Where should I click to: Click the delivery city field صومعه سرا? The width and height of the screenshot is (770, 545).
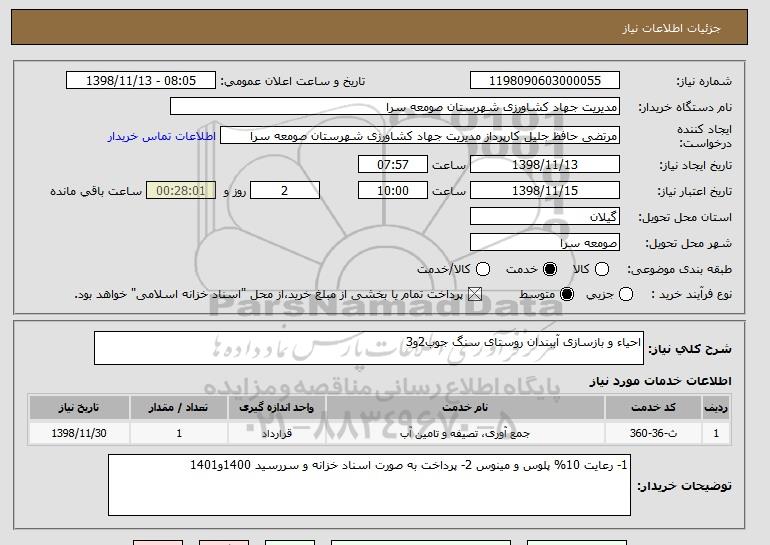[545, 243]
